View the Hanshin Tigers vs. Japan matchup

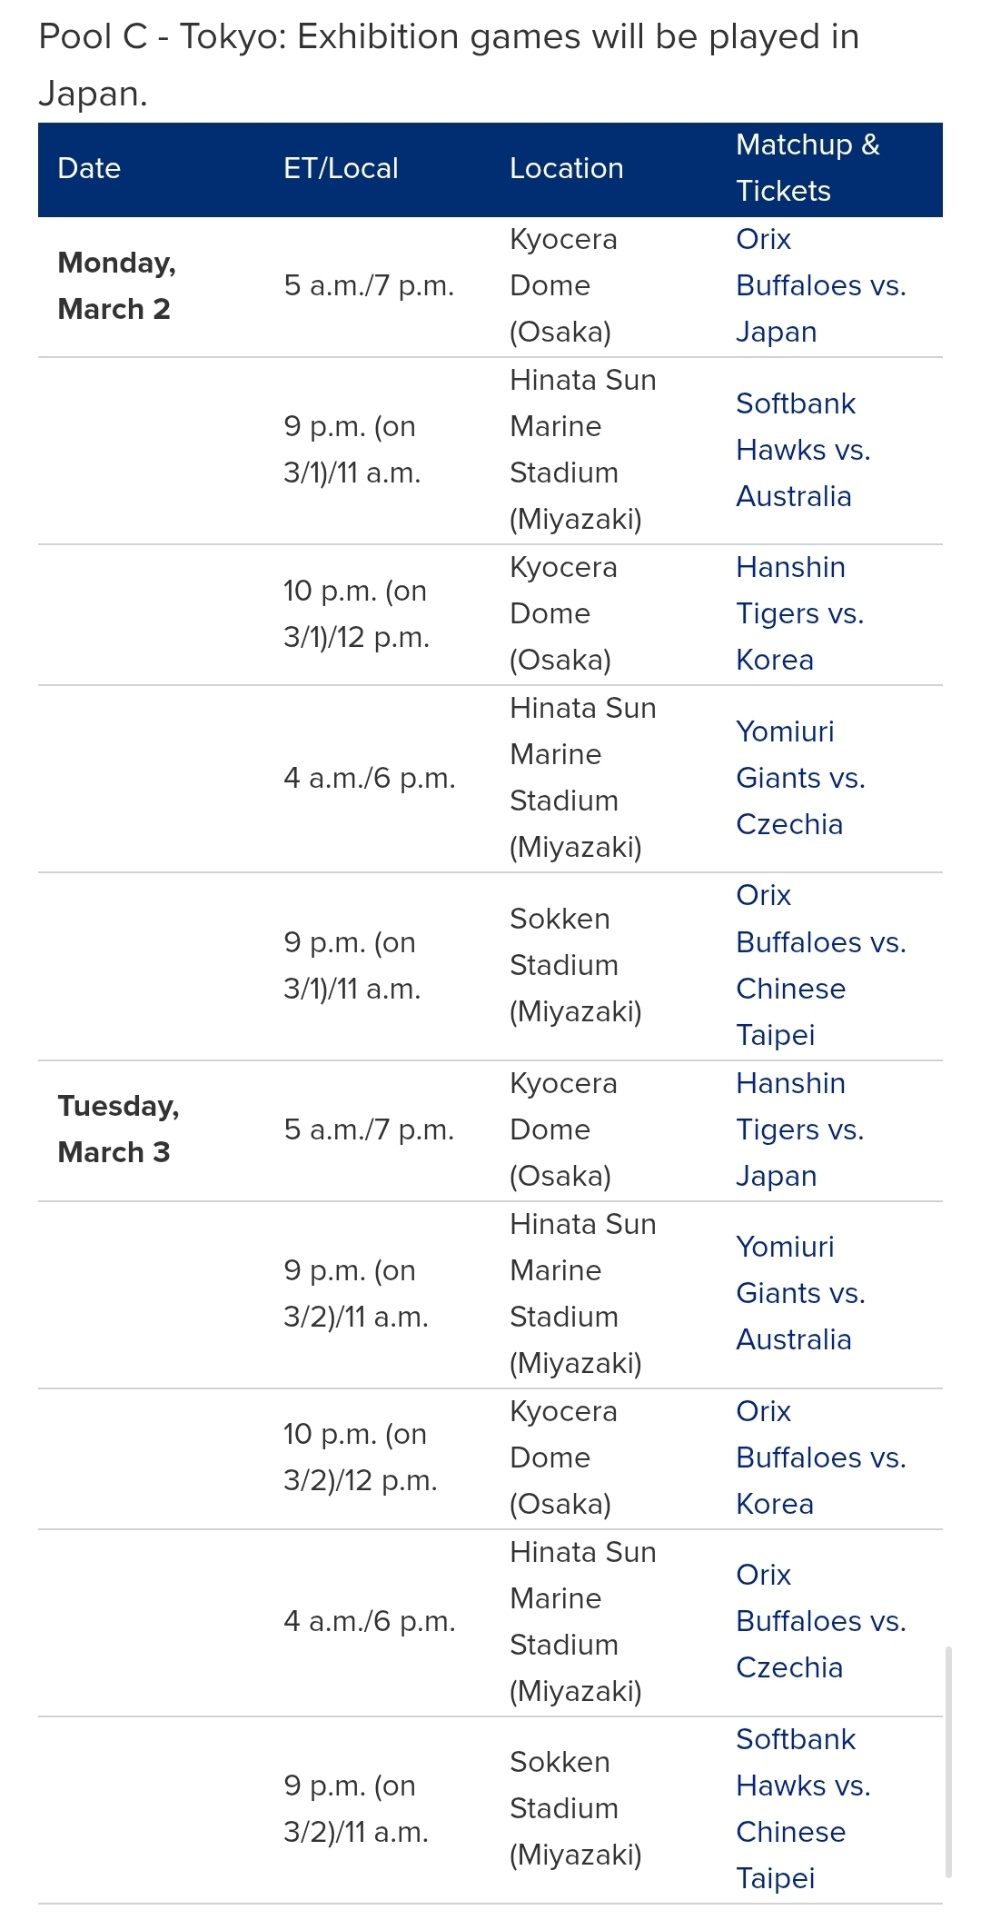[x=799, y=1130]
